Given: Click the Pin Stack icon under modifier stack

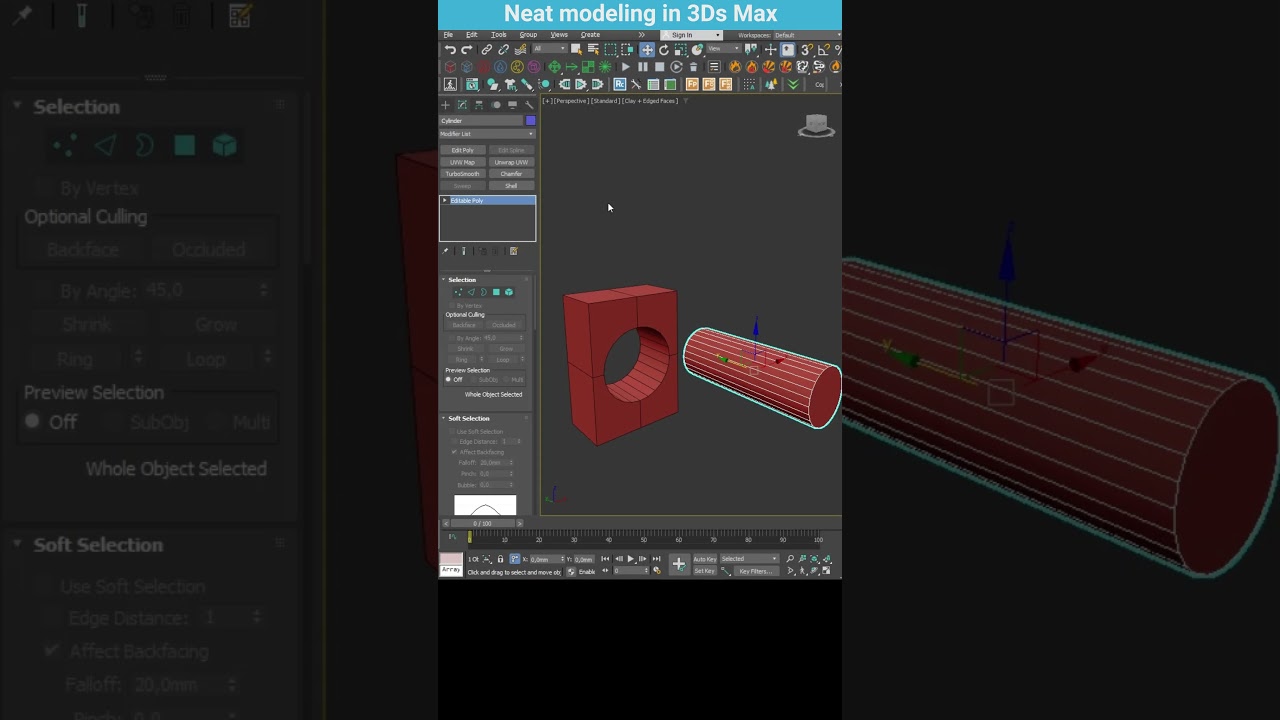Looking at the screenshot, I should tap(445, 251).
